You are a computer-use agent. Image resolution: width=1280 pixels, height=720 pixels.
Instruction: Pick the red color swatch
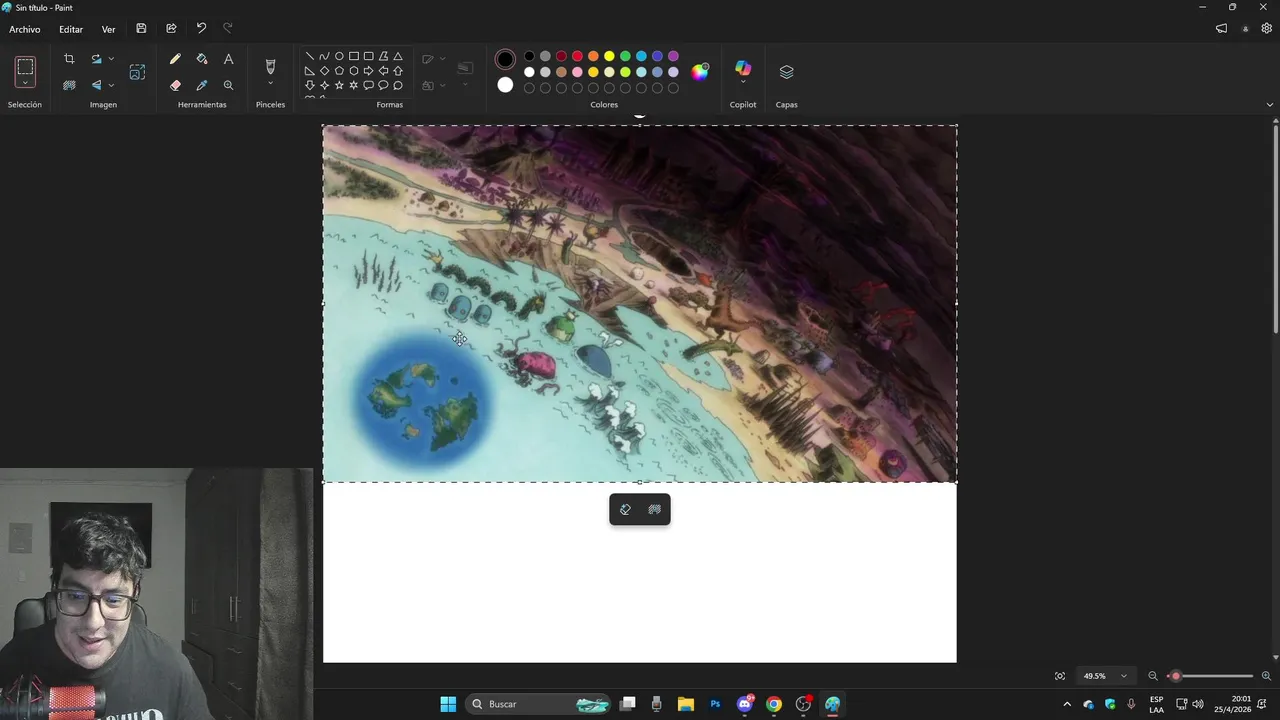[577, 56]
